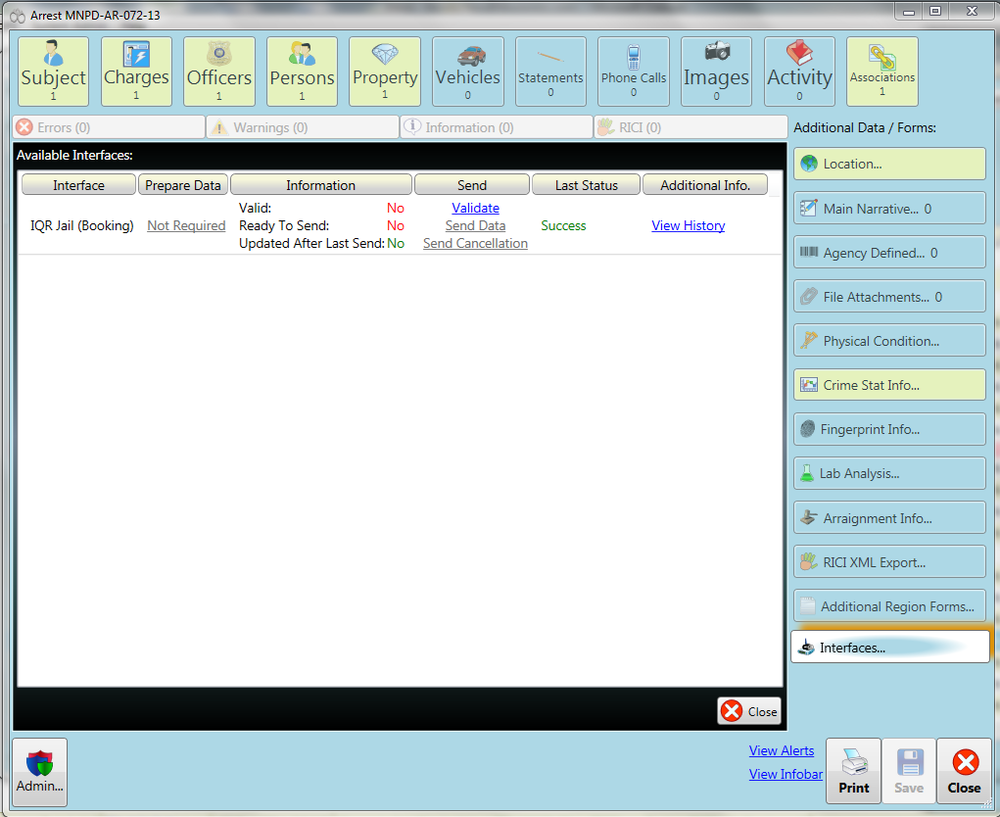
Task: Open the Vehicles section
Action: tap(467, 71)
